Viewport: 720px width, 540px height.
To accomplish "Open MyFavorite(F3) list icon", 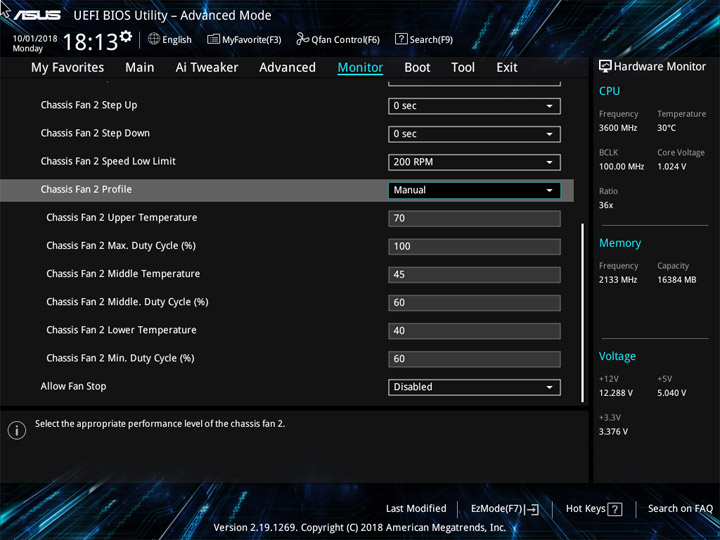I will click(x=214, y=39).
